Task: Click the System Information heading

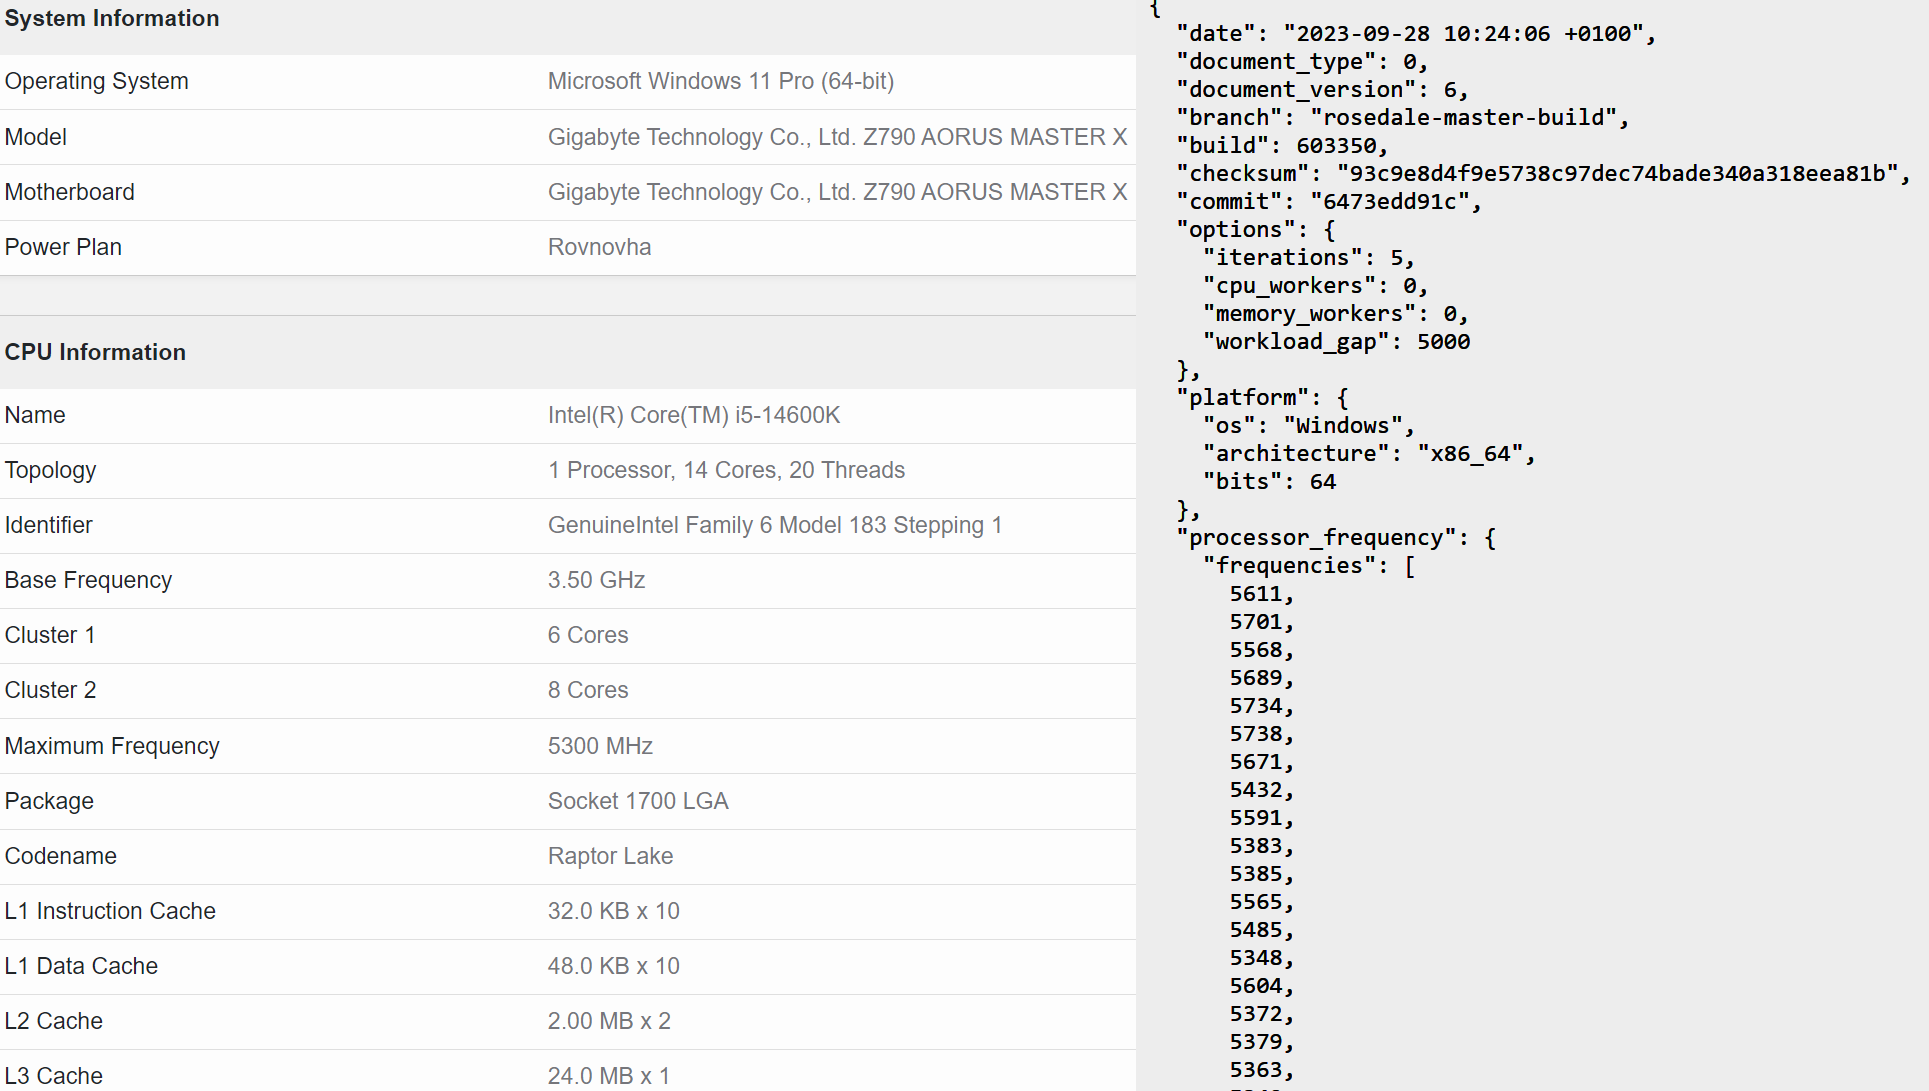Action: [x=112, y=18]
